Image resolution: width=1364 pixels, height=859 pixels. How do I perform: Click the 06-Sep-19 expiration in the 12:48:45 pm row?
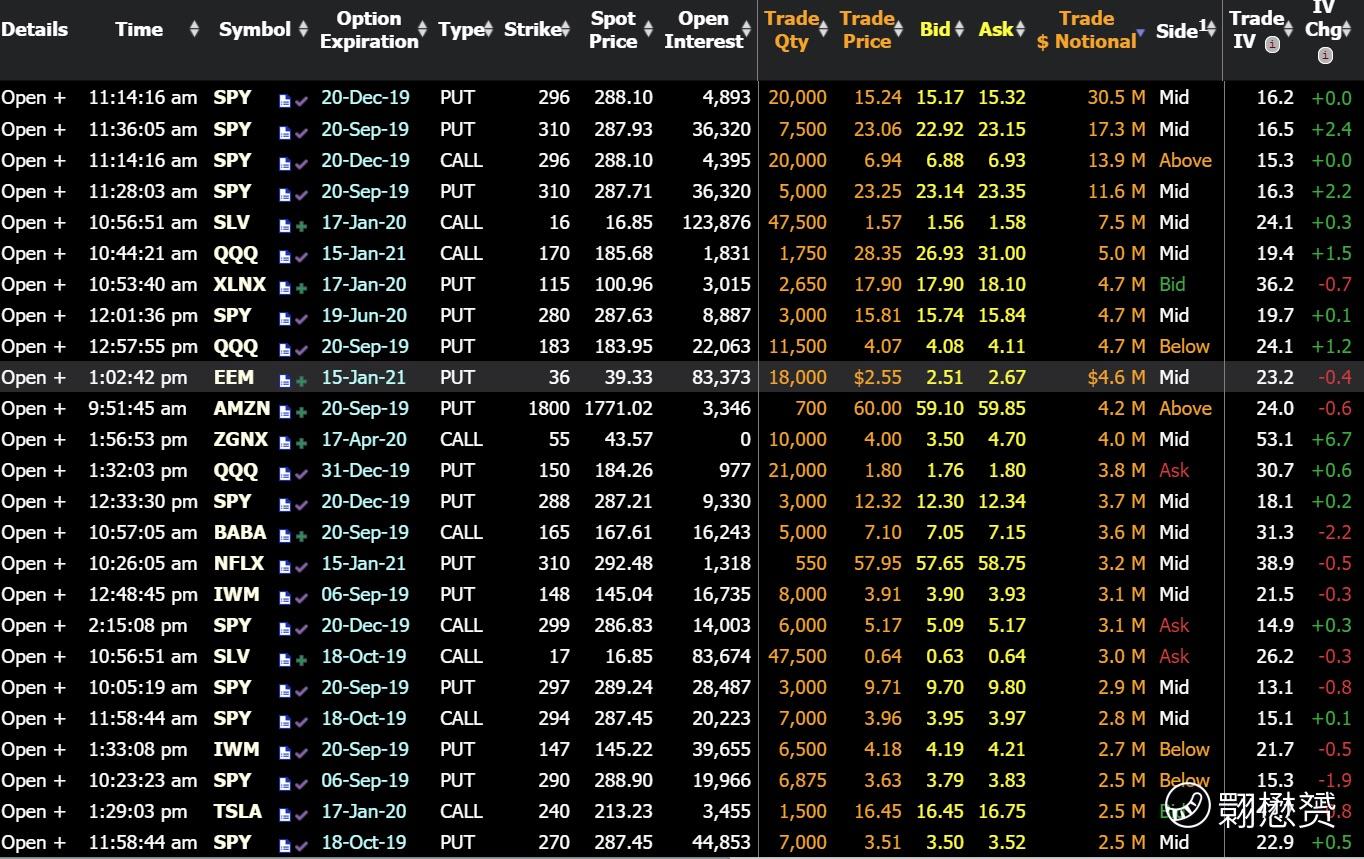pos(365,594)
